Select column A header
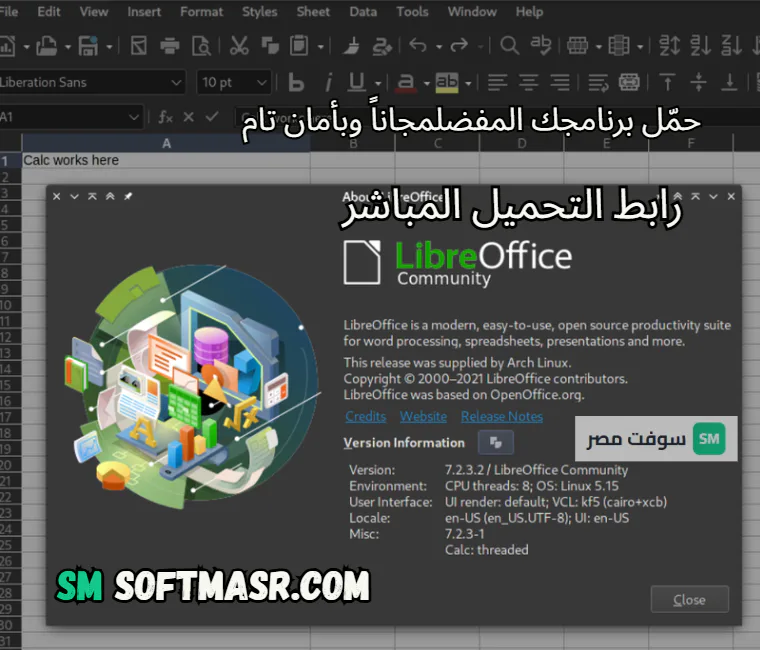The width and height of the screenshot is (760, 650). (166, 143)
